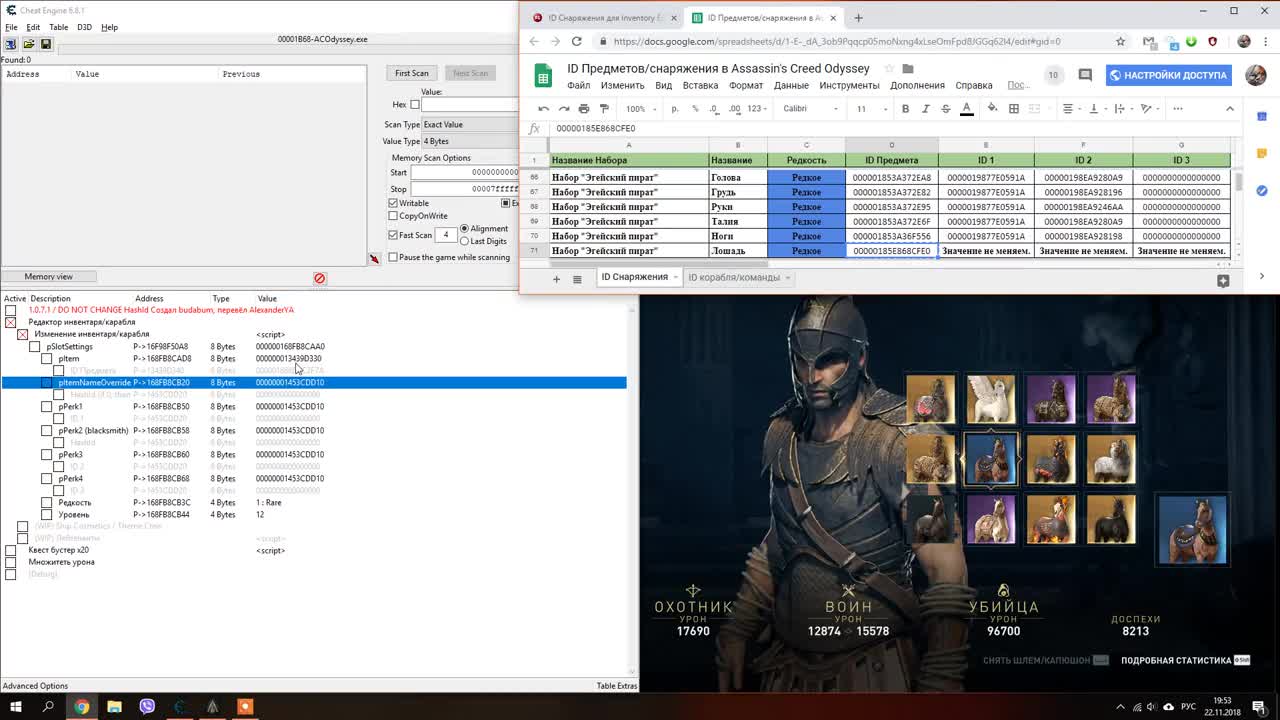Click the fill color bucket icon
The image size is (1280, 720).
[992, 108]
